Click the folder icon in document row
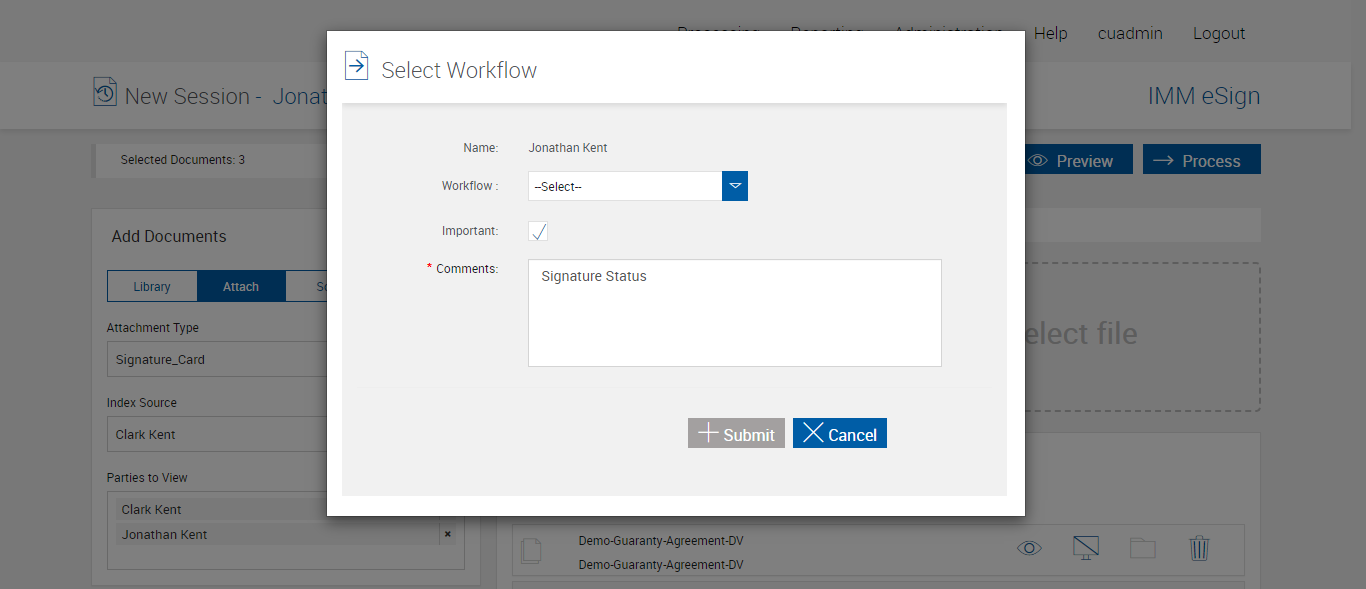 (x=1142, y=548)
